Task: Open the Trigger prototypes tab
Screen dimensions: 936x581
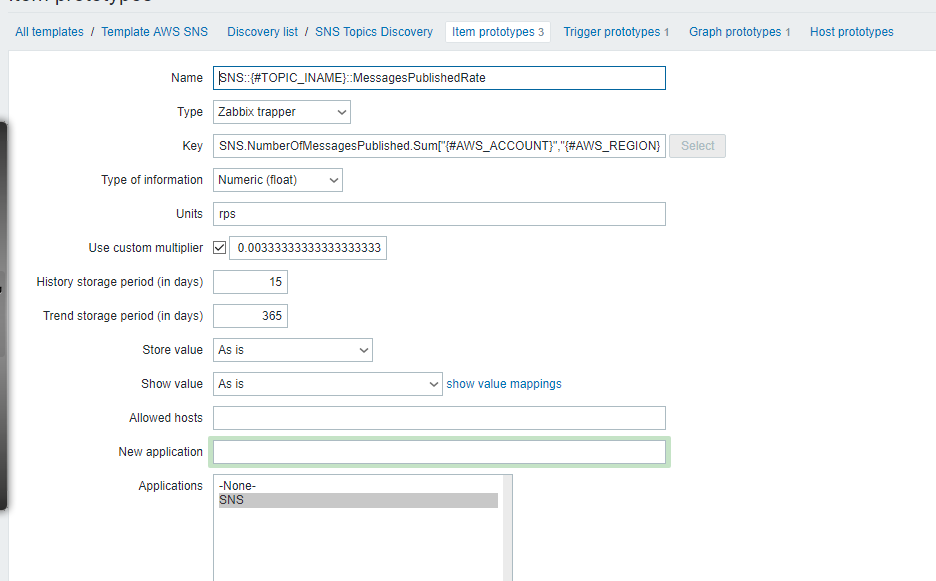Action: [x=616, y=32]
